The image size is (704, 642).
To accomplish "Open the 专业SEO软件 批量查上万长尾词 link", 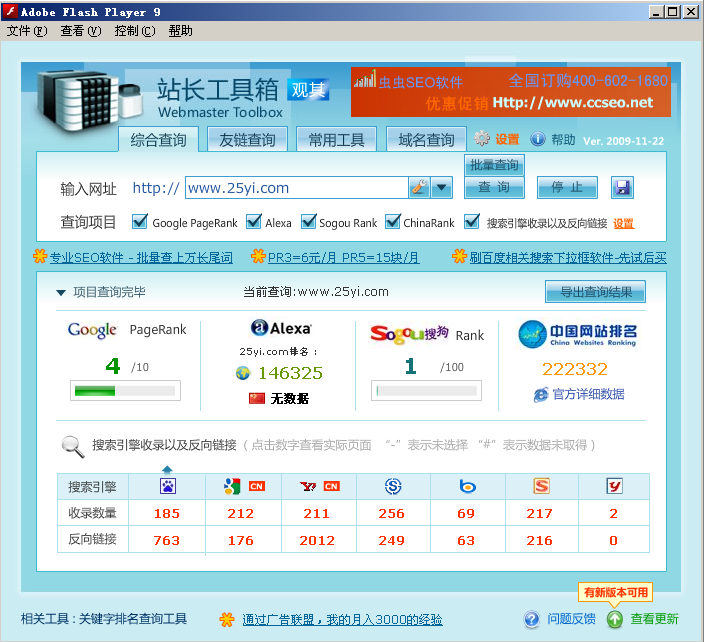I will pyautogui.click(x=141, y=257).
